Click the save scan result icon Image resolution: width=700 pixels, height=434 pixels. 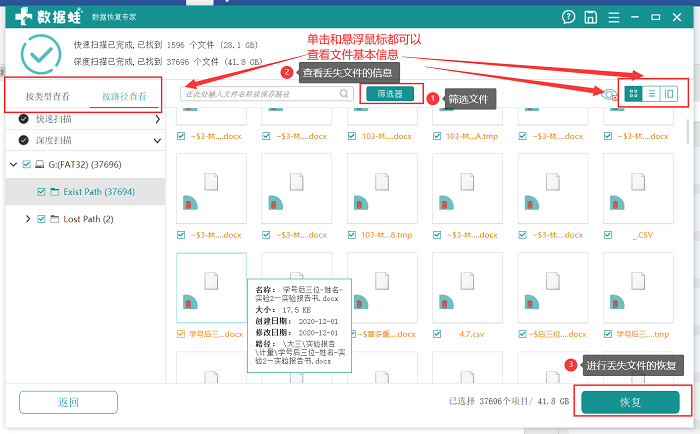pos(591,17)
